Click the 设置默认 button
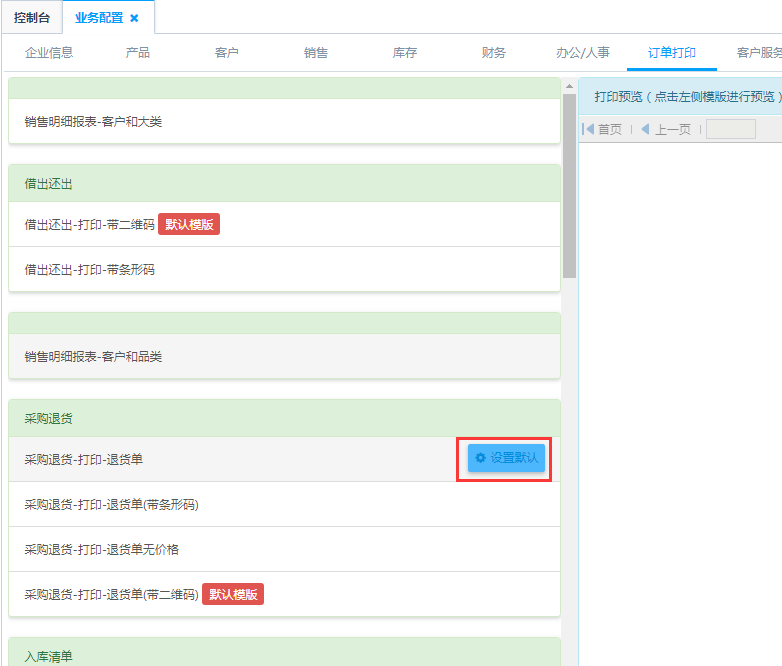 (506, 458)
